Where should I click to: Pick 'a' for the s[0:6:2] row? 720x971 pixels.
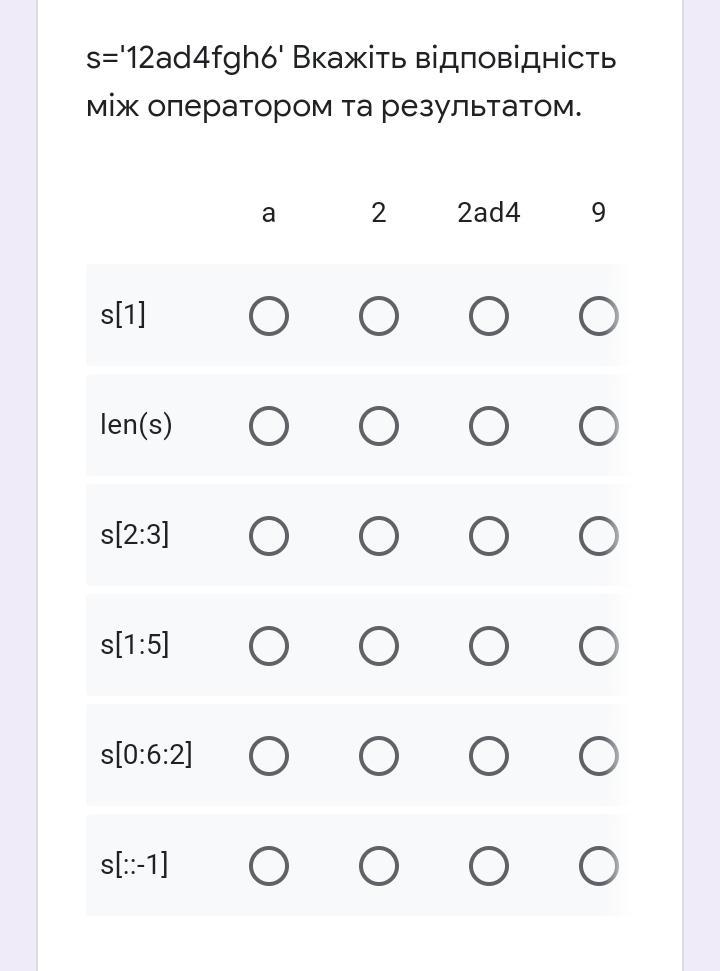[x=269, y=755]
